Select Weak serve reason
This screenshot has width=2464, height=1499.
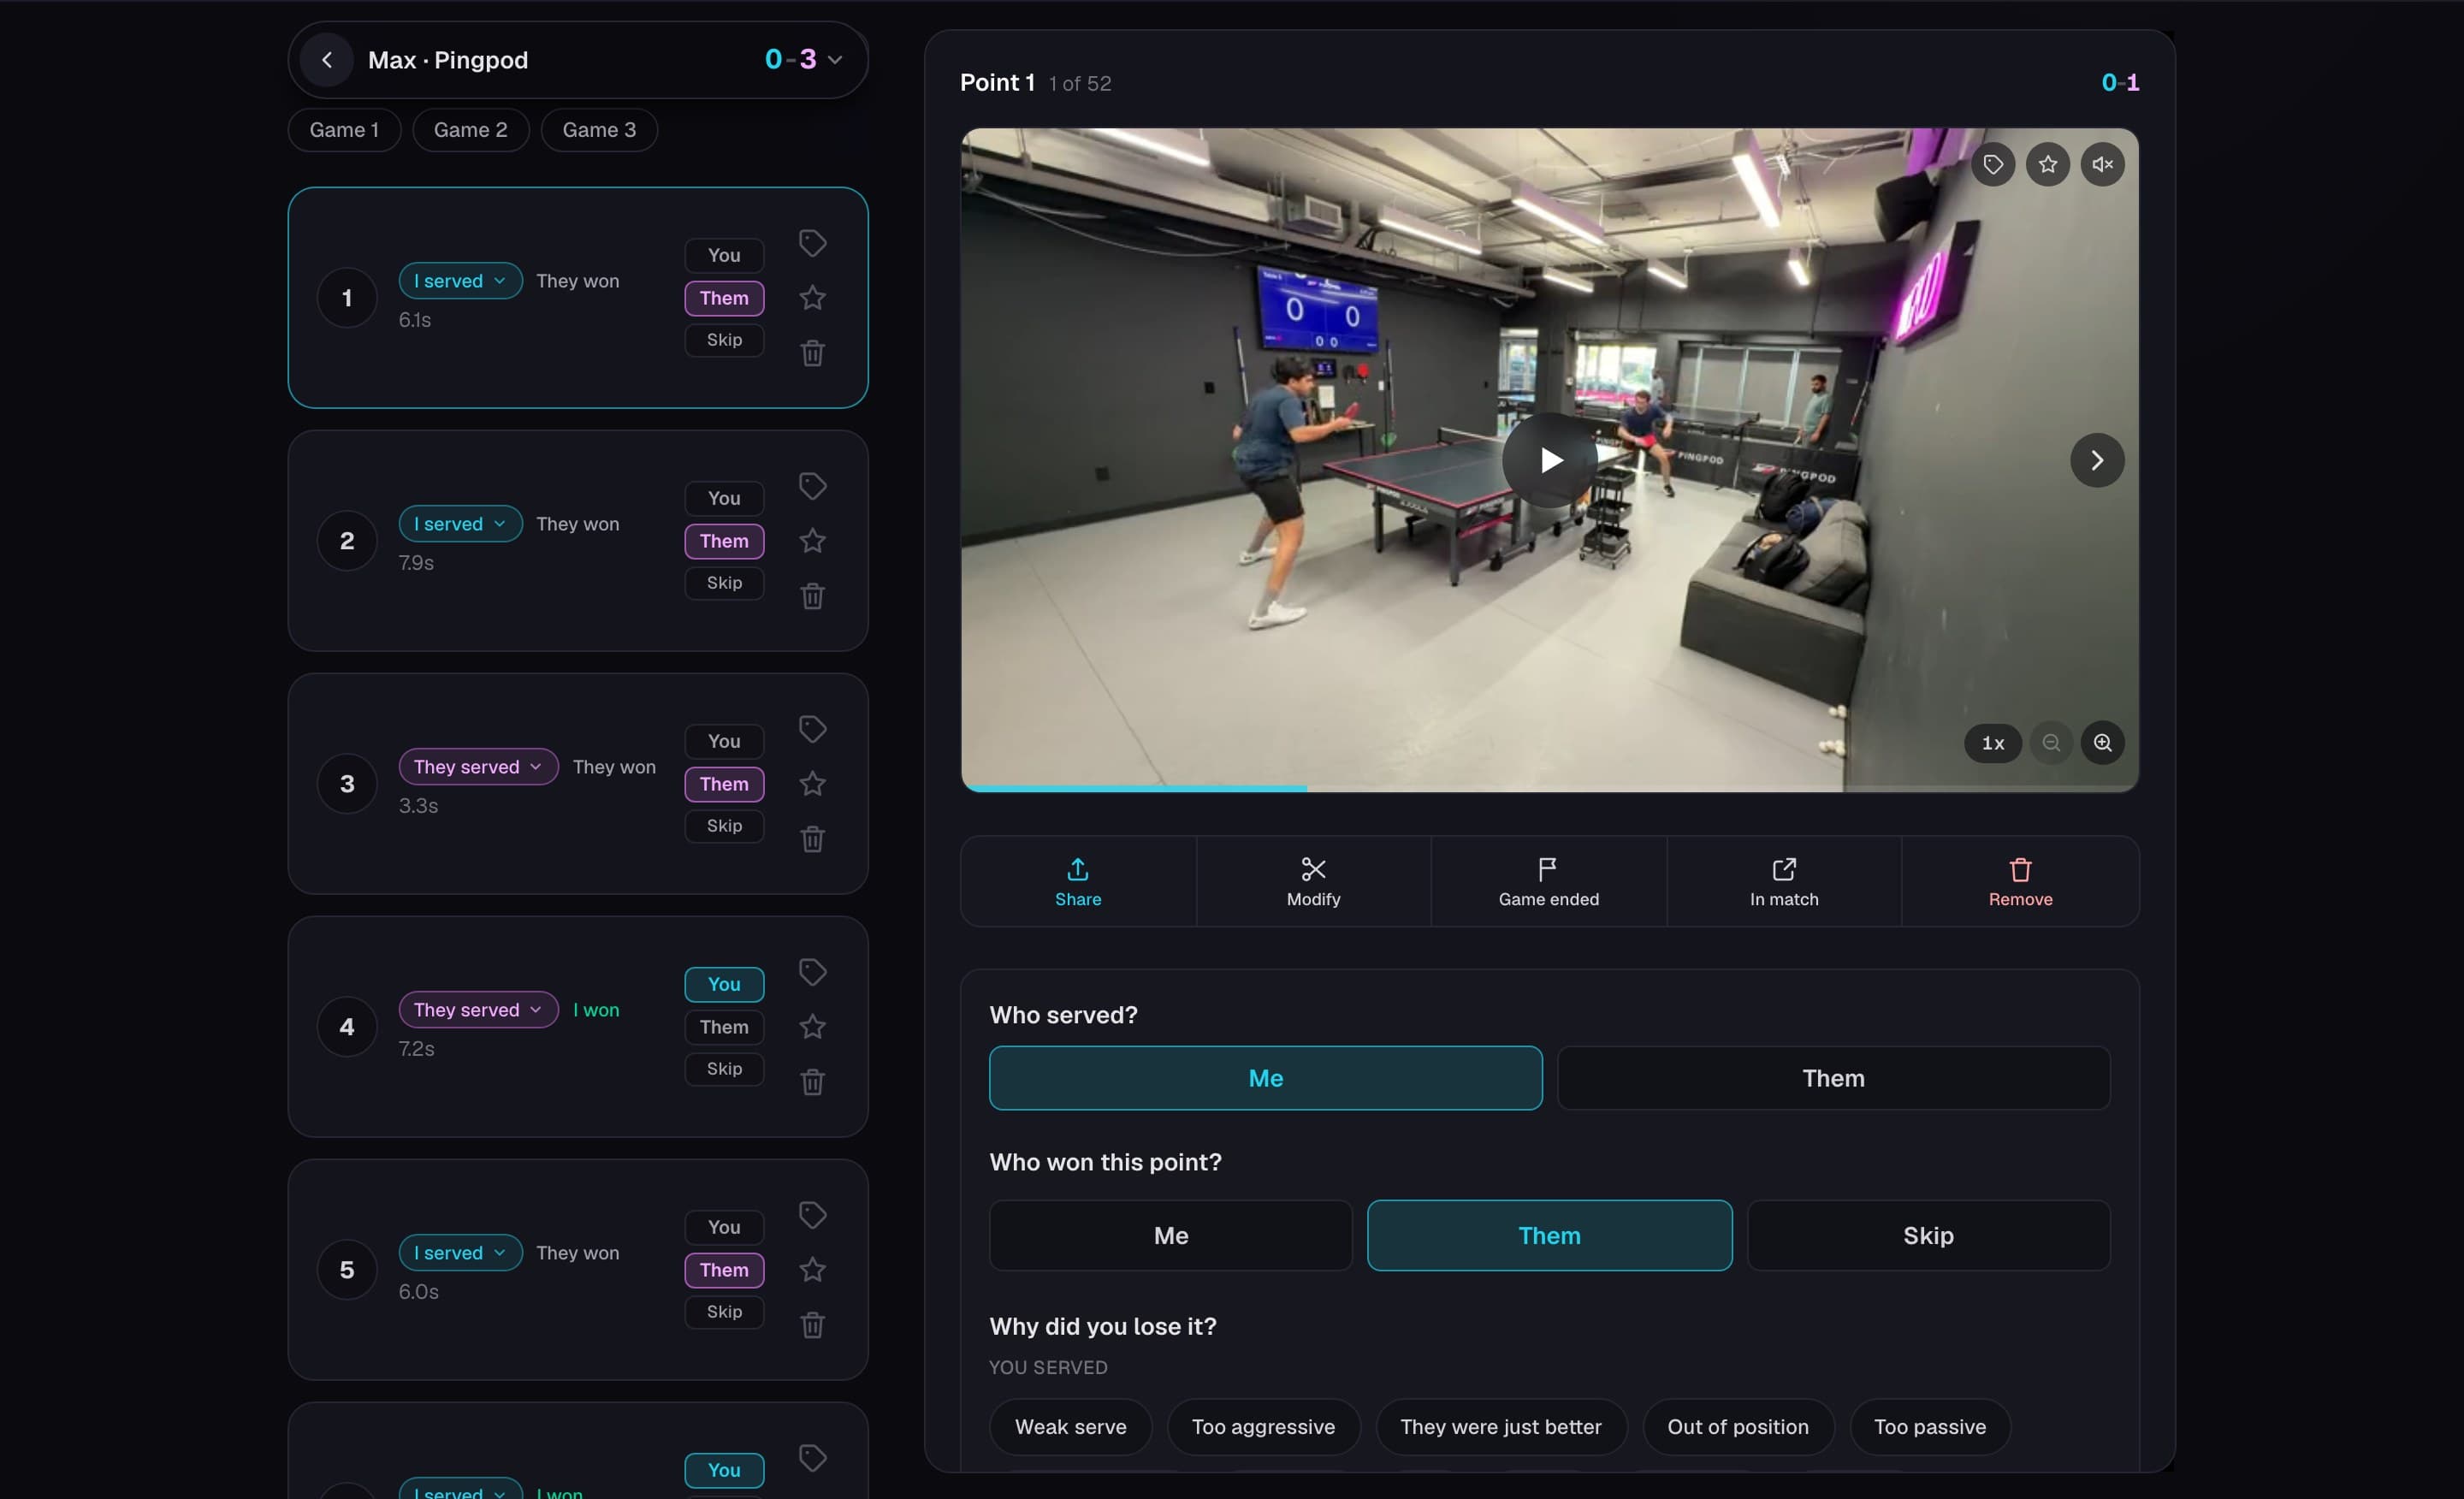pyautogui.click(x=1070, y=1427)
